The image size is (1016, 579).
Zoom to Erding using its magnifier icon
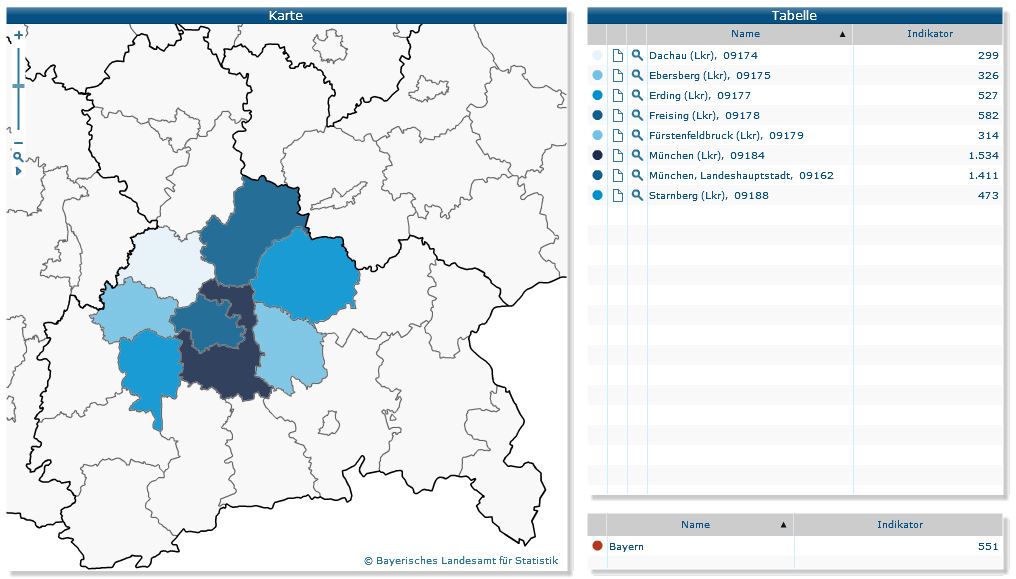tap(637, 96)
